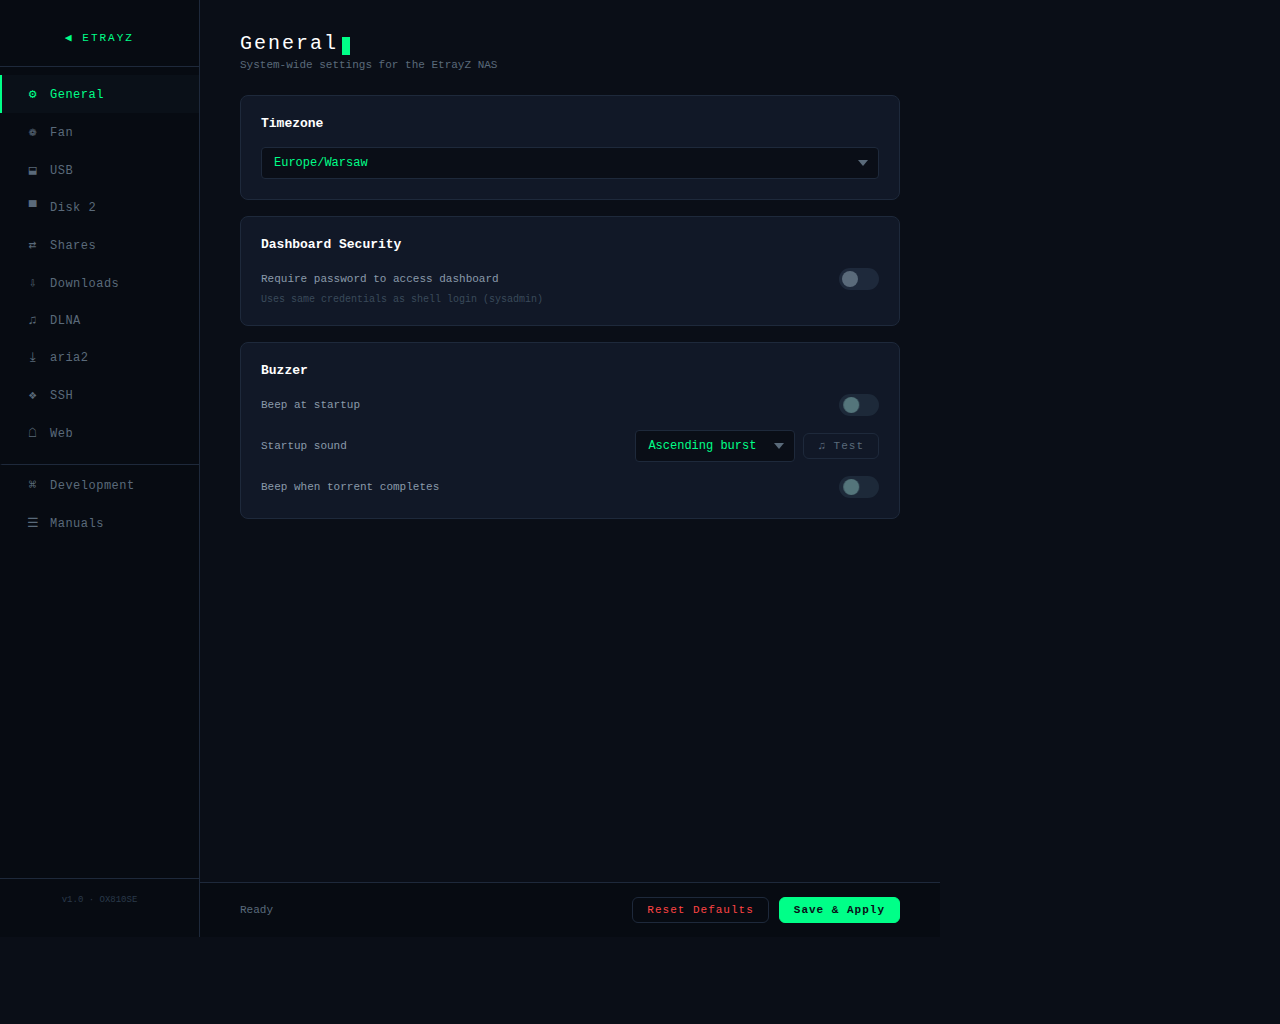
Task: Open the Startup sound dropdown
Action: coord(714,445)
